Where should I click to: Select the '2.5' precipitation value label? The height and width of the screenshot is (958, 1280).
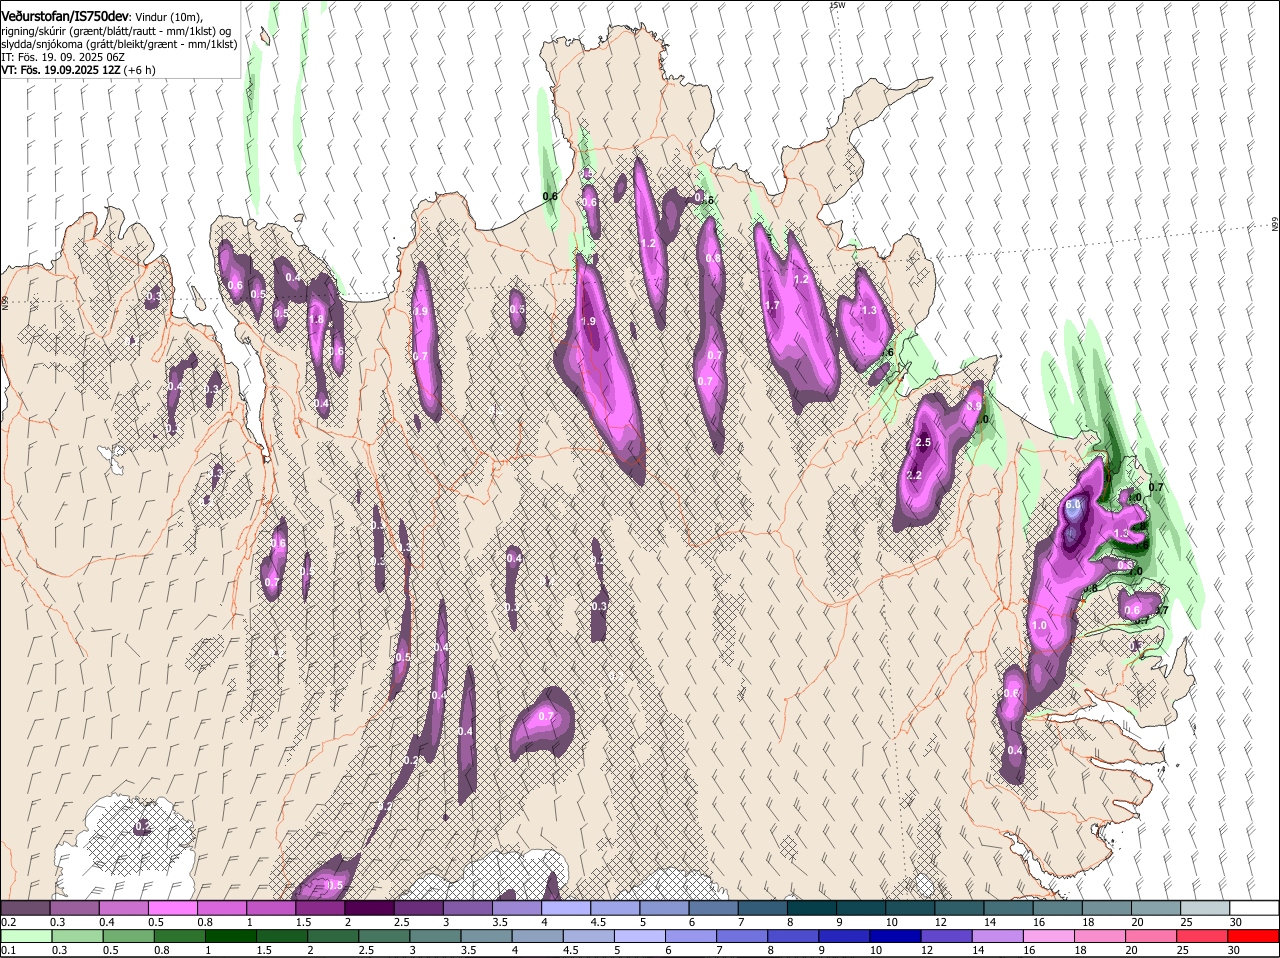coord(923,442)
